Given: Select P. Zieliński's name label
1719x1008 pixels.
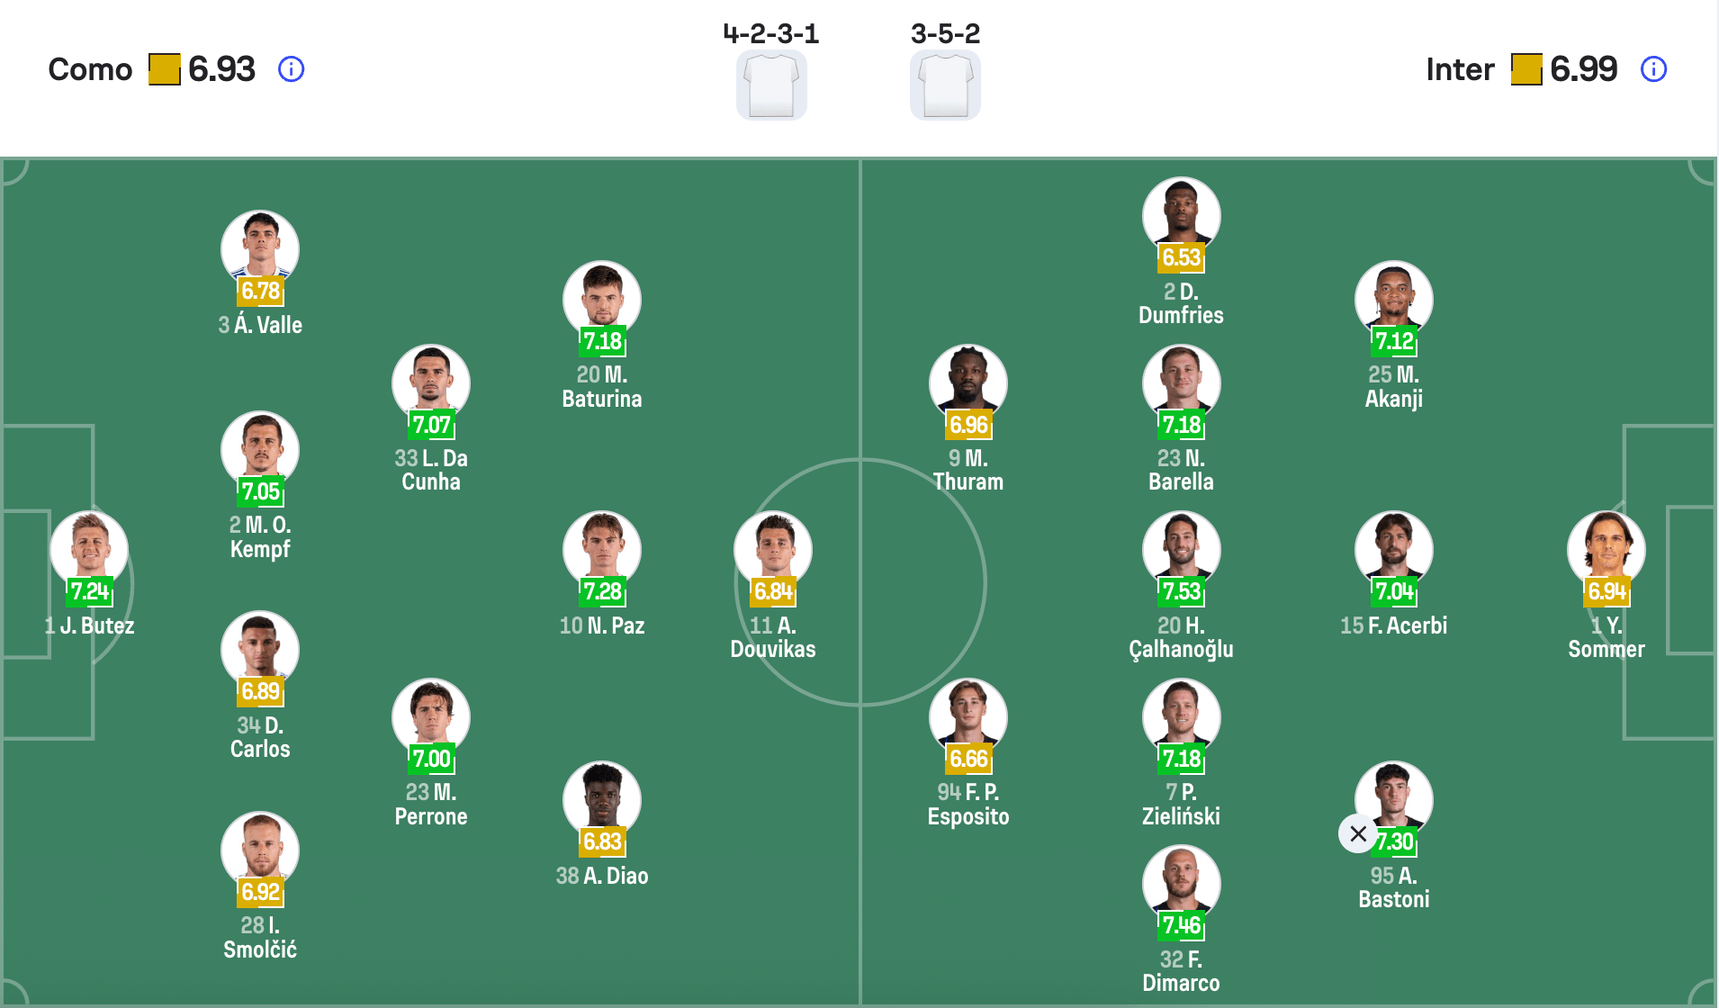Looking at the screenshot, I should pos(1181,805).
